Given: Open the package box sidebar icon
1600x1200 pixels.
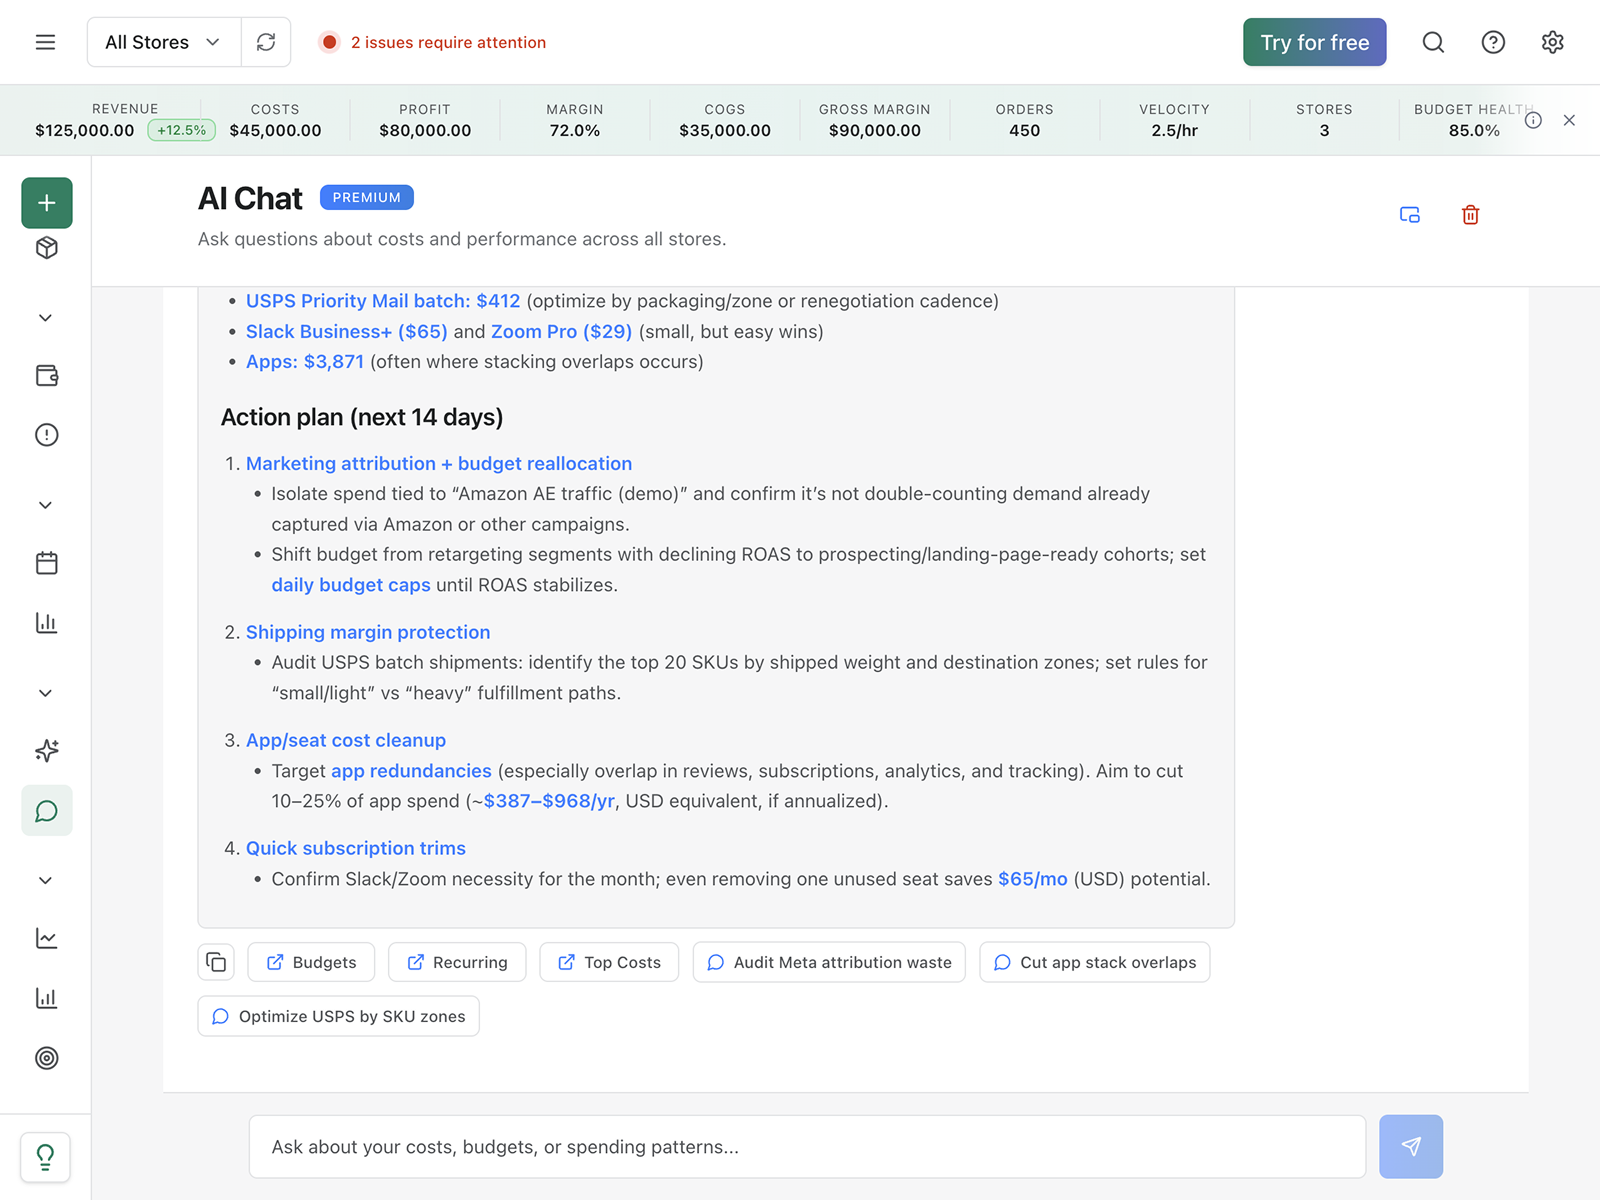Looking at the screenshot, I should (x=47, y=248).
